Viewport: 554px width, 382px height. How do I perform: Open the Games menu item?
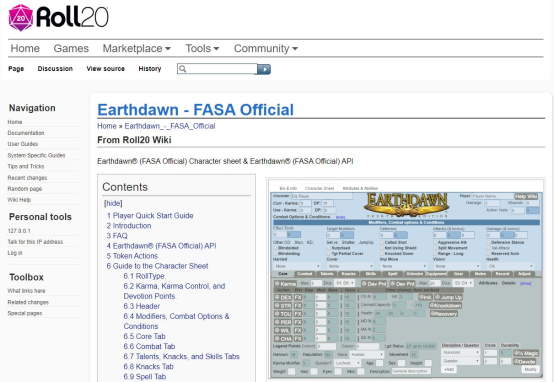(x=71, y=48)
